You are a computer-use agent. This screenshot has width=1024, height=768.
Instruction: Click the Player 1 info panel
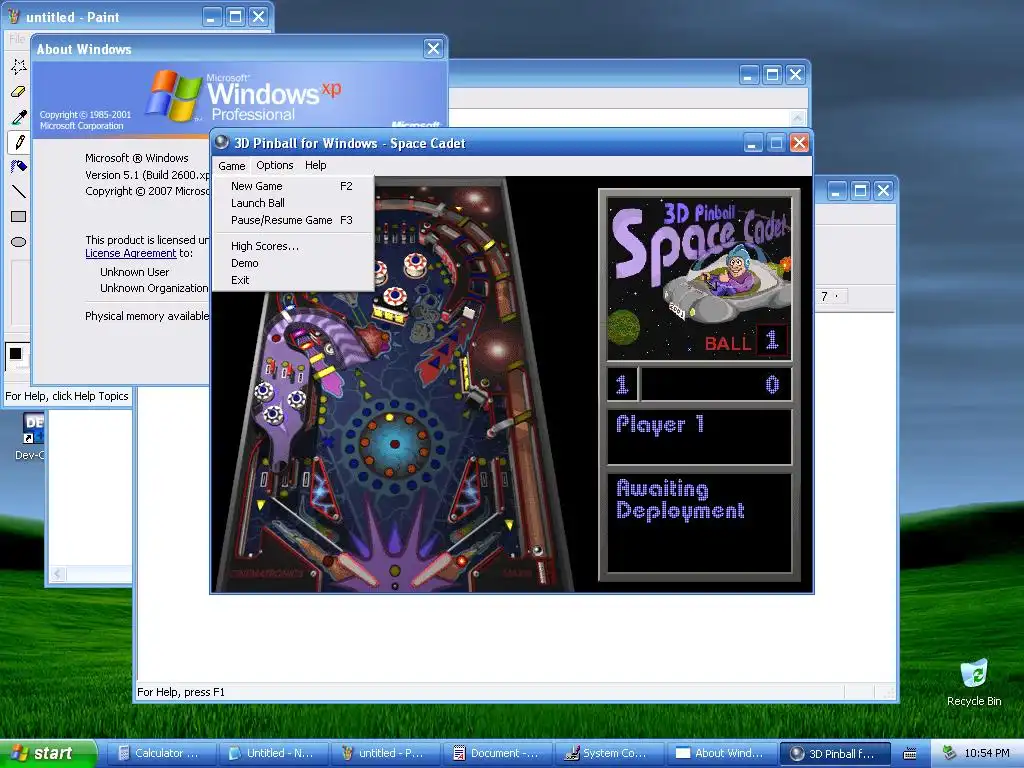[699, 436]
